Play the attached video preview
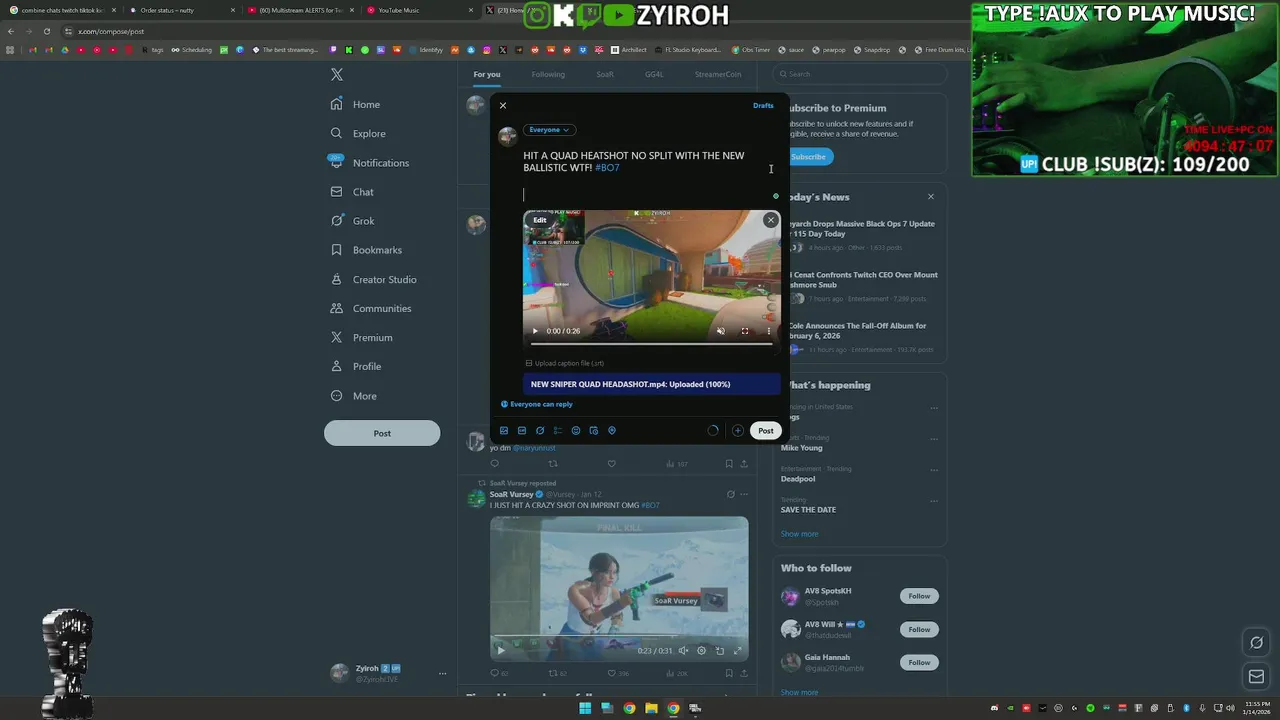This screenshot has width=1280, height=720. (535, 331)
